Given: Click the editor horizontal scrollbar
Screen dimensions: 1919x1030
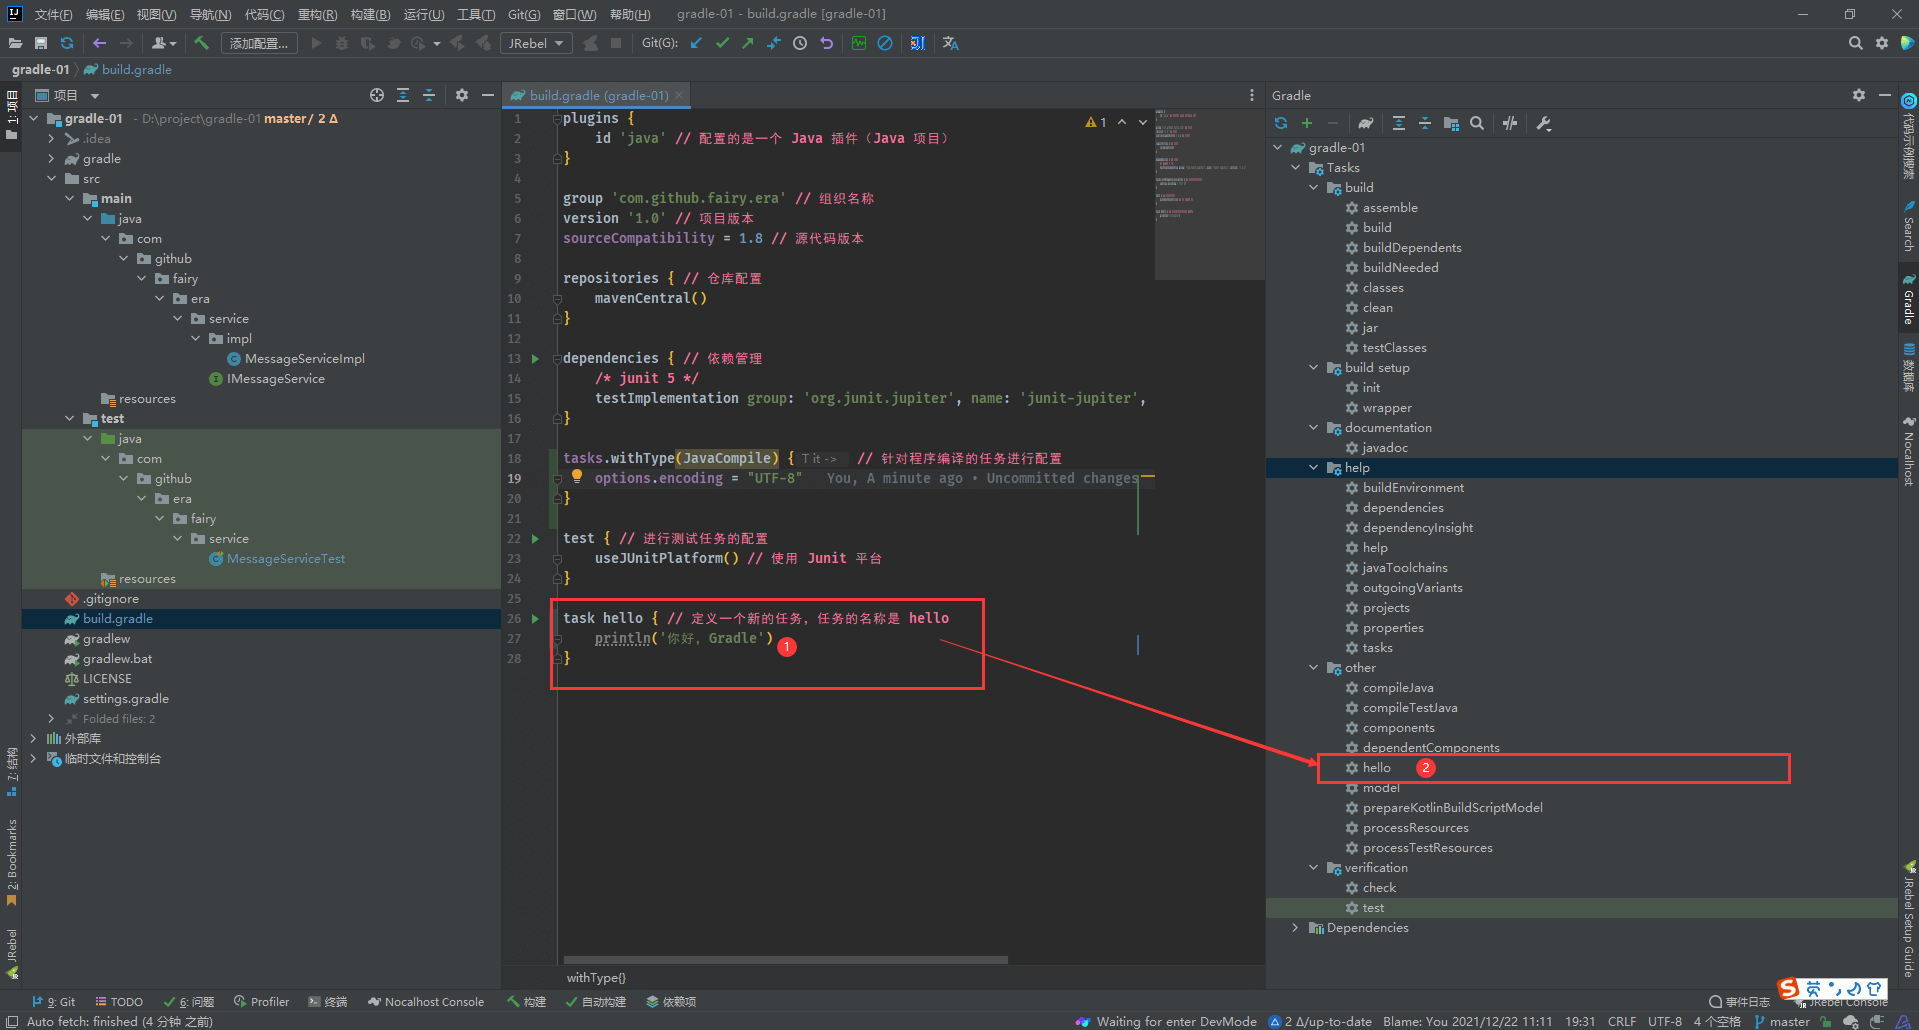Looking at the screenshot, I should point(785,960).
